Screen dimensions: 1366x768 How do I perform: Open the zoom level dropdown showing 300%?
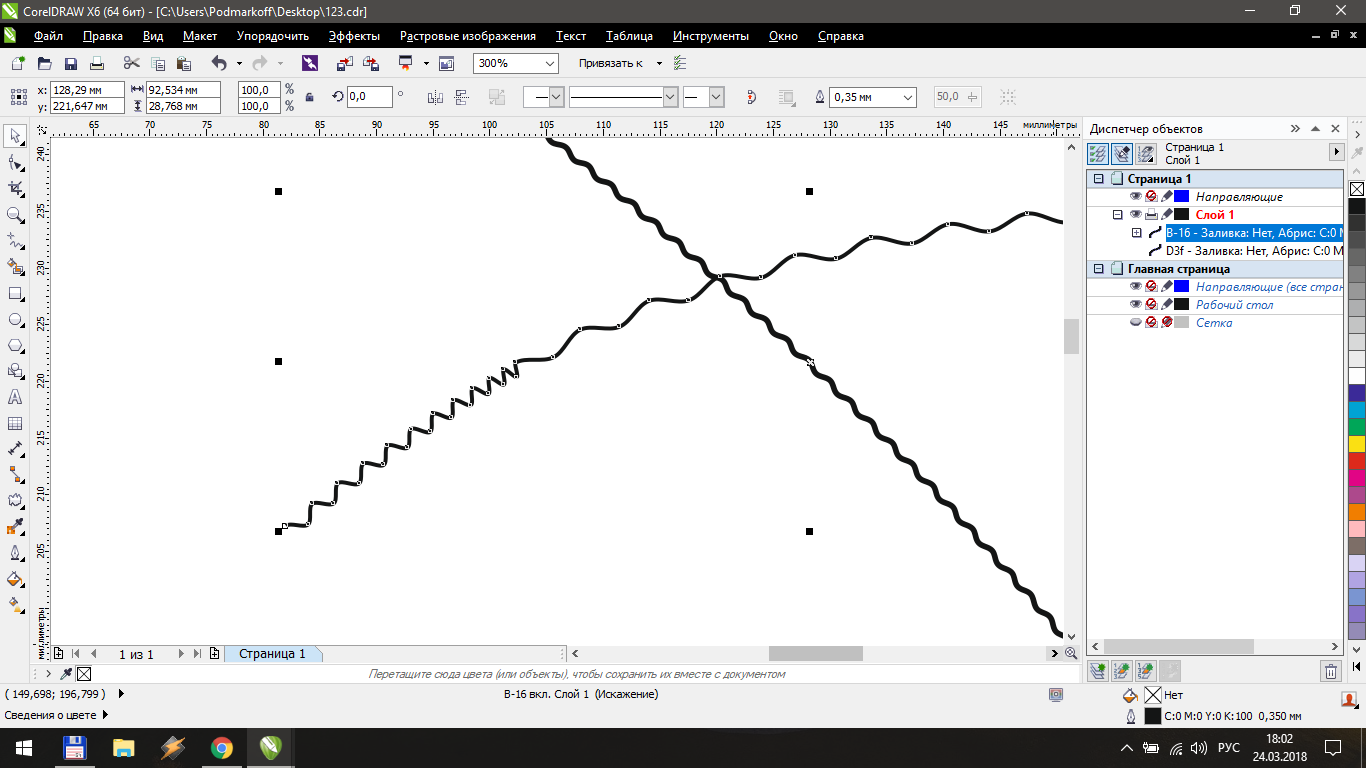pyautogui.click(x=551, y=63)
